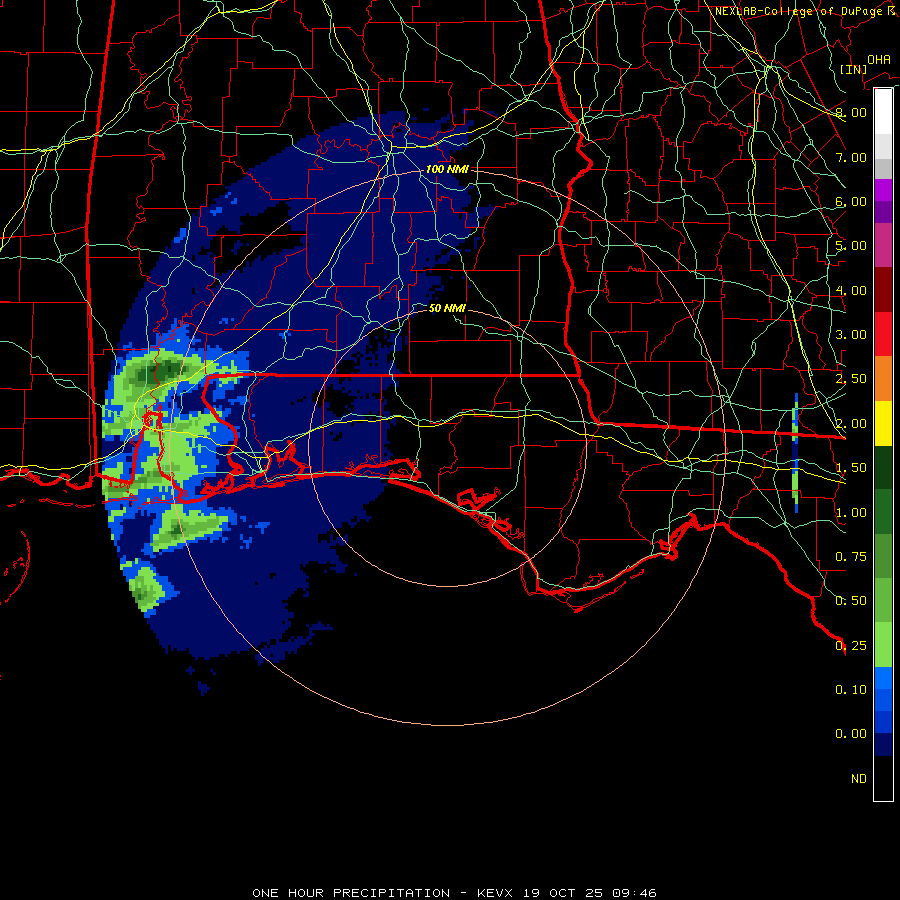Click the 1.50 legend value
This screenshot has width=900, height=900.
(851, 468)
